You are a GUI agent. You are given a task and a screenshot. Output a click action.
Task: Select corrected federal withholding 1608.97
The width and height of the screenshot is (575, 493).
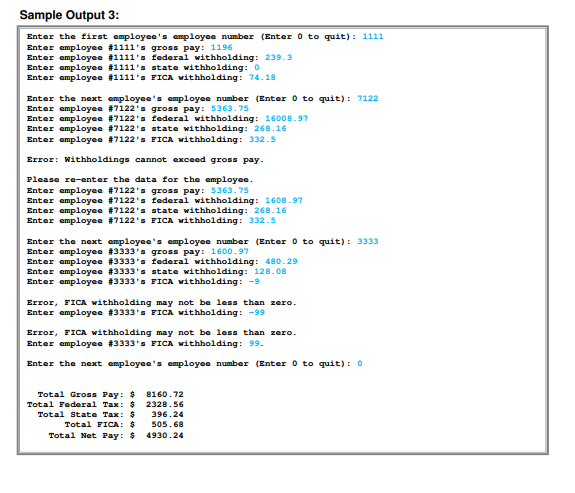[284, 201]
